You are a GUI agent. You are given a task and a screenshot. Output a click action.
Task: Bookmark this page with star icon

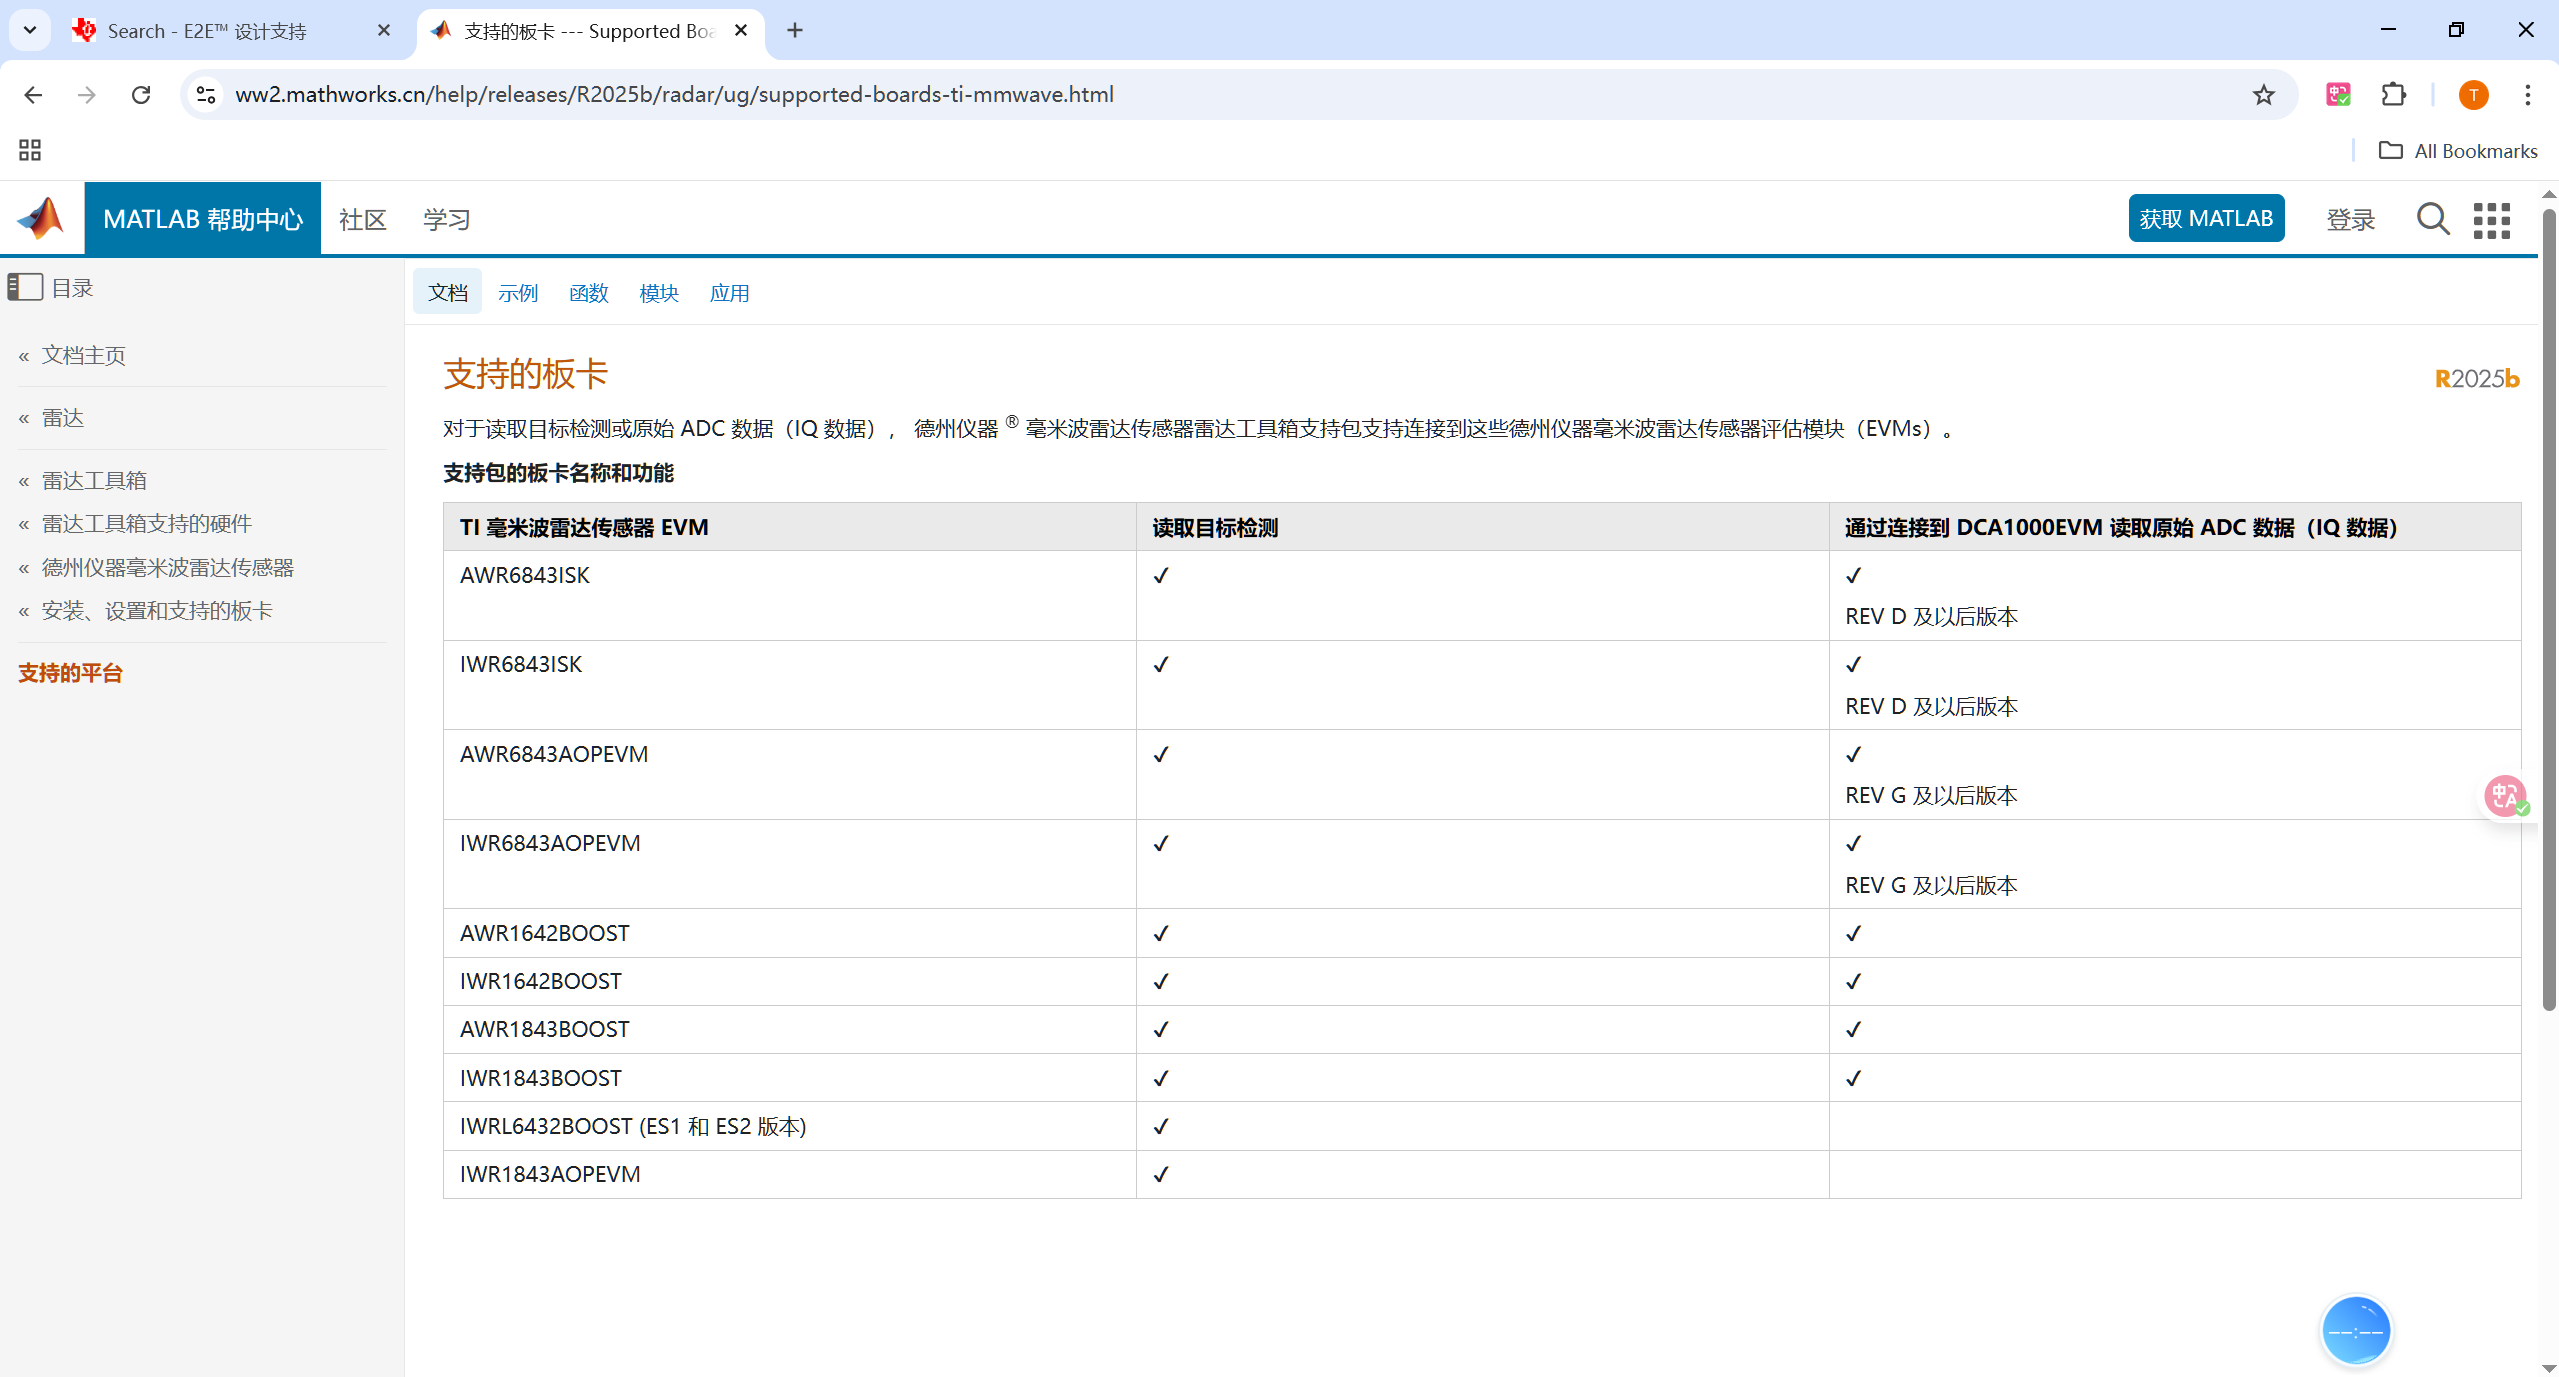[x=2264, y=95]
